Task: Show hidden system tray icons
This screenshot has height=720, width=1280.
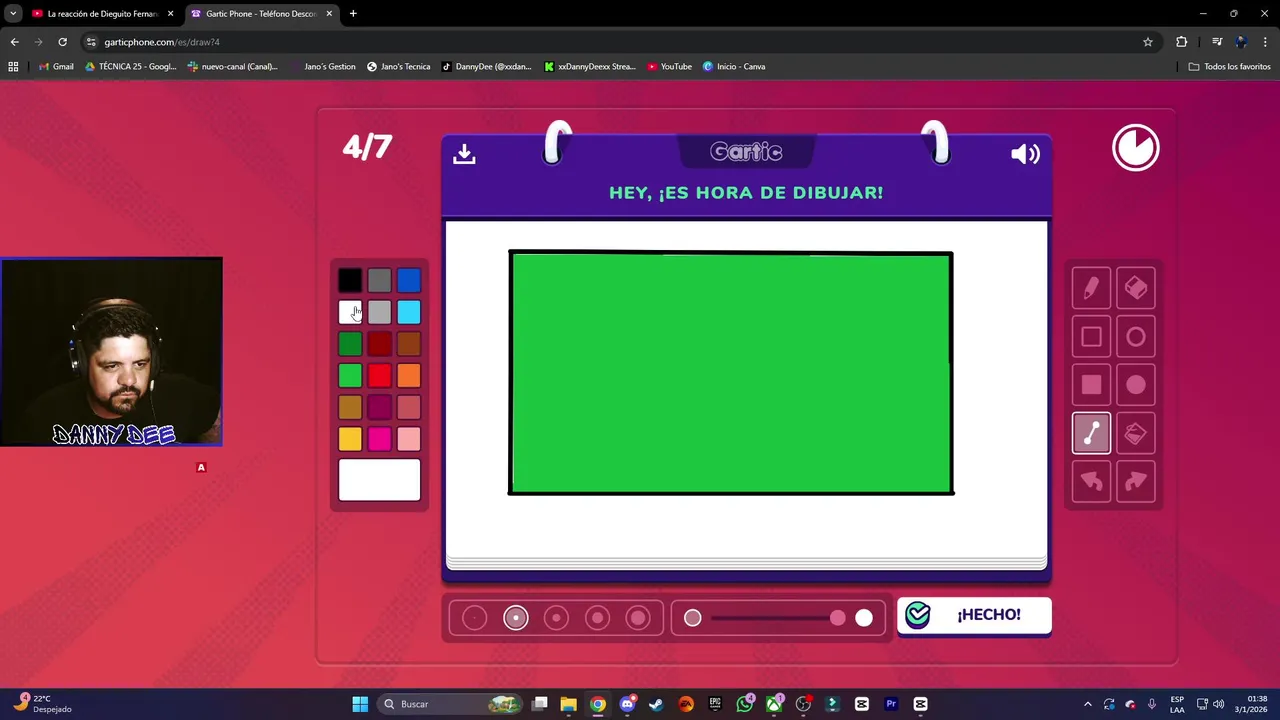Action: (x=1088, y=704)
